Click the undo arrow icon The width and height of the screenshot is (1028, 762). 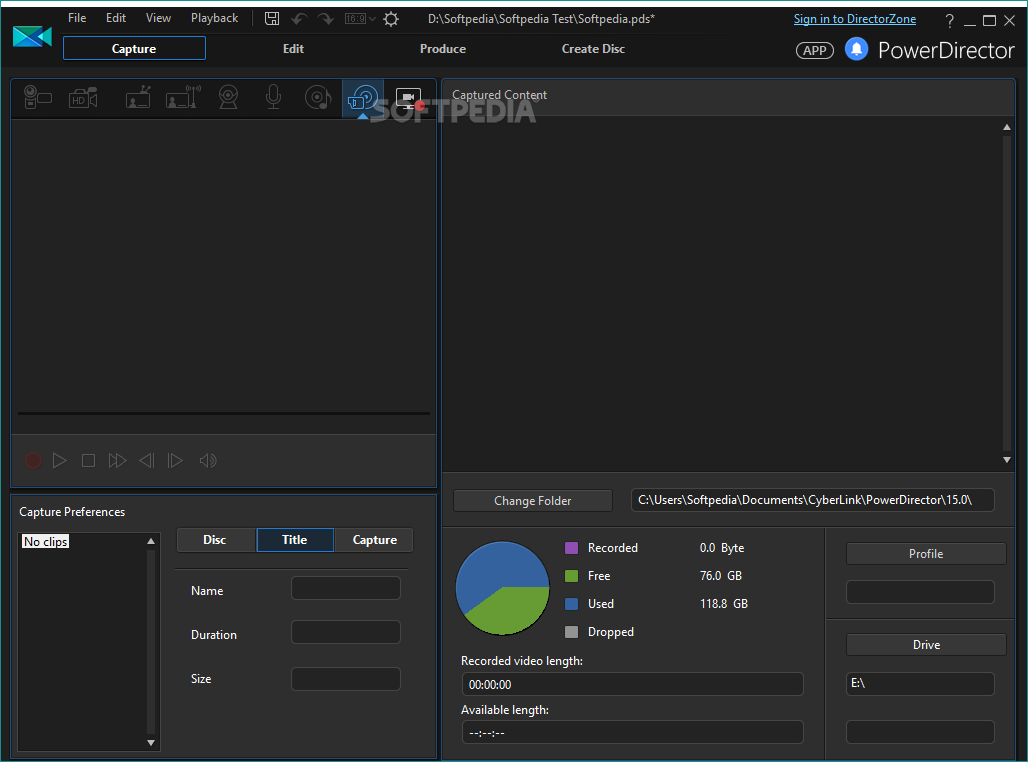(x=299, y=18)
